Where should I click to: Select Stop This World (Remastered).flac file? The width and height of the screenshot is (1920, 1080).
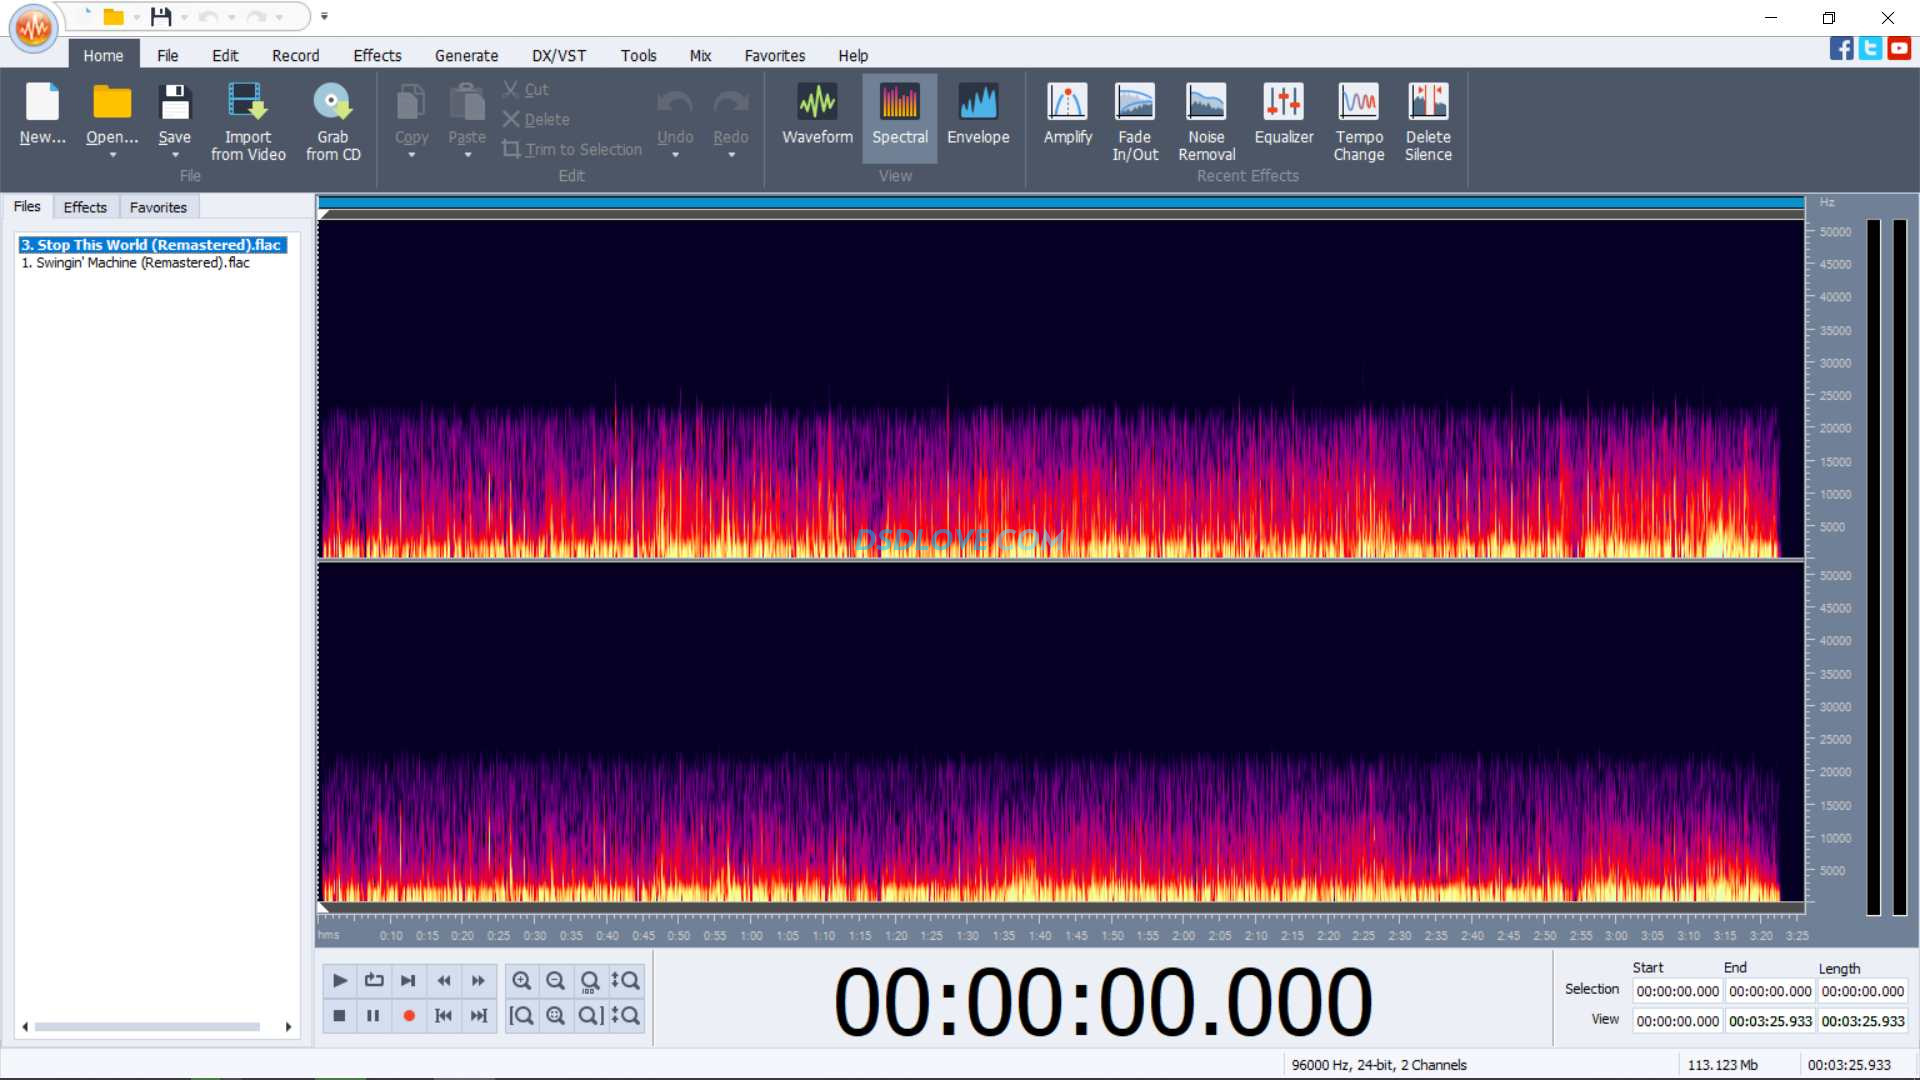coord(151,245)
